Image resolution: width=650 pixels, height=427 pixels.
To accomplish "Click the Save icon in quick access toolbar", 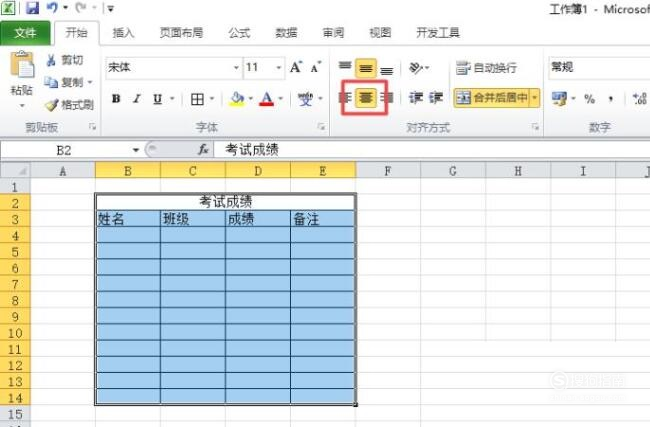I will (x=32, y=8).
